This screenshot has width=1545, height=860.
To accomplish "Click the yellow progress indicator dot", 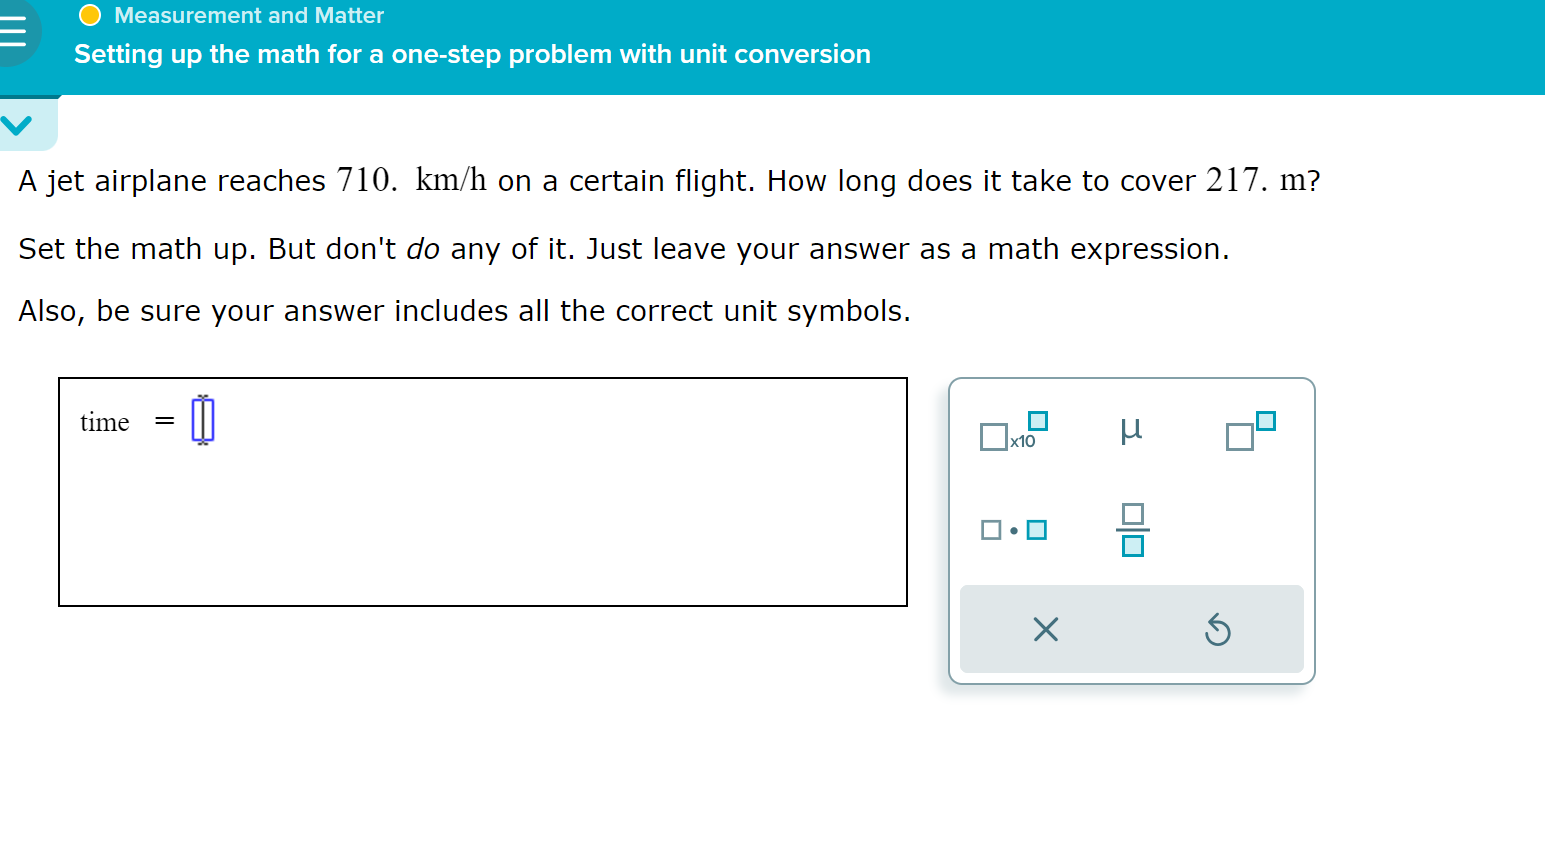I will pyautogui.click(x=90, y=15).
